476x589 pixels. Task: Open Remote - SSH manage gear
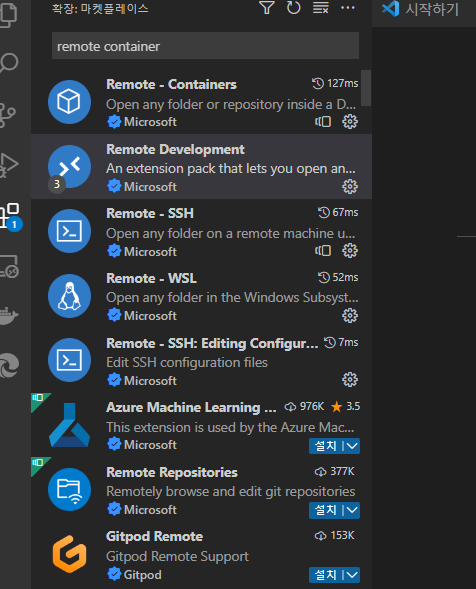pyautogui.click(x=350, y=251)
